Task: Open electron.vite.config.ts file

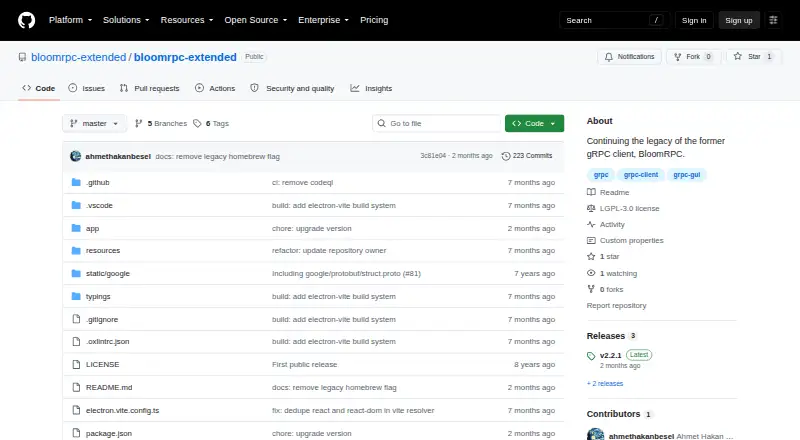Action: (x=122, y=410)
